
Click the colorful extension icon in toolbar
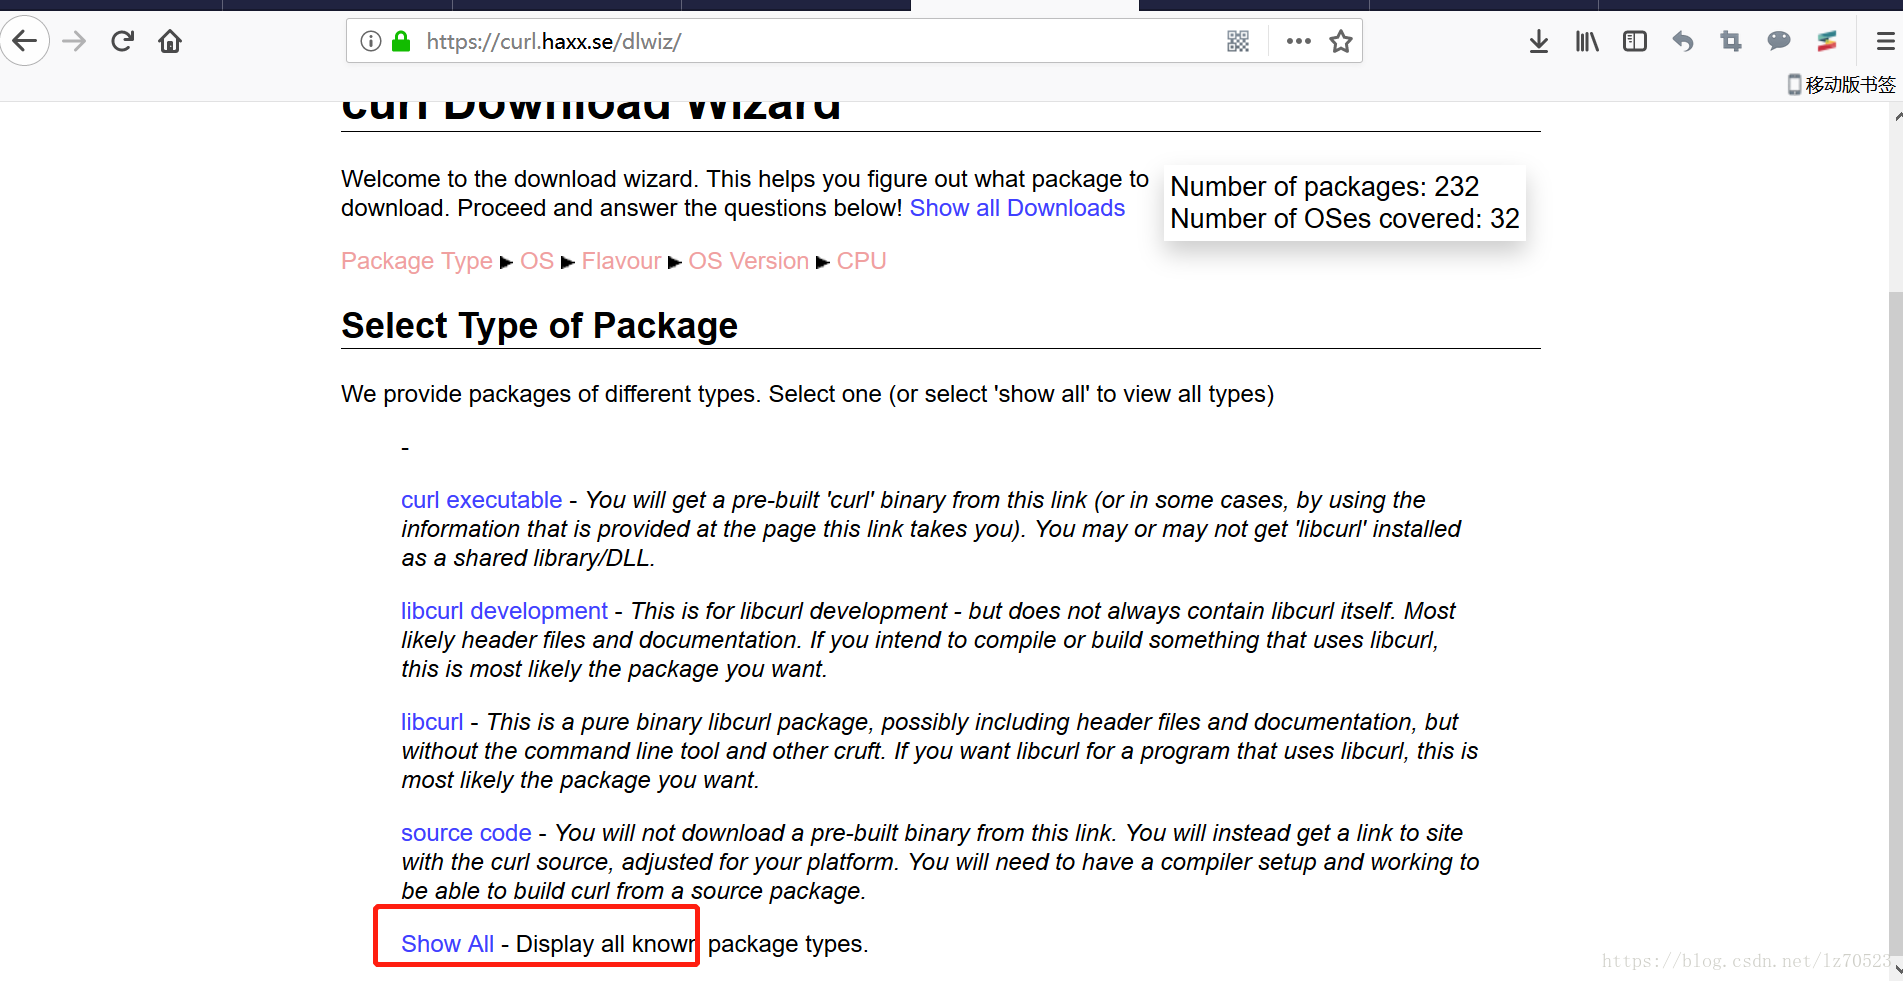1827,41
